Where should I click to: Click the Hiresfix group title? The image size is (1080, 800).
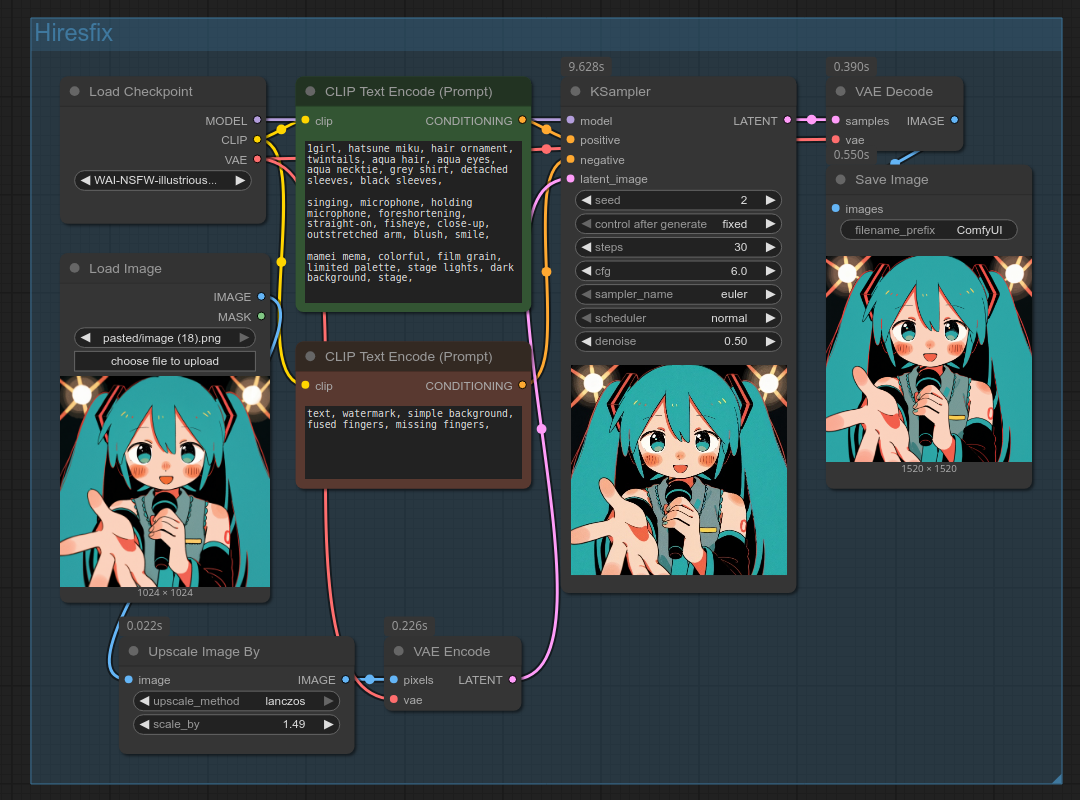74,32
